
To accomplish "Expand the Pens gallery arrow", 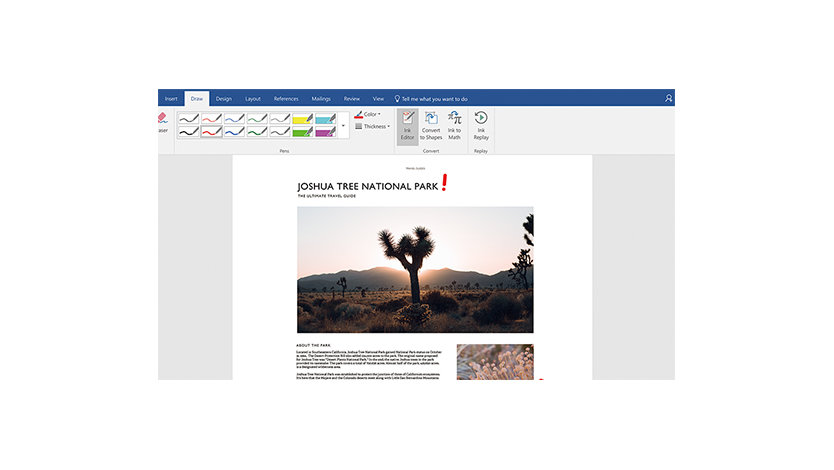I will pos(344,125).
